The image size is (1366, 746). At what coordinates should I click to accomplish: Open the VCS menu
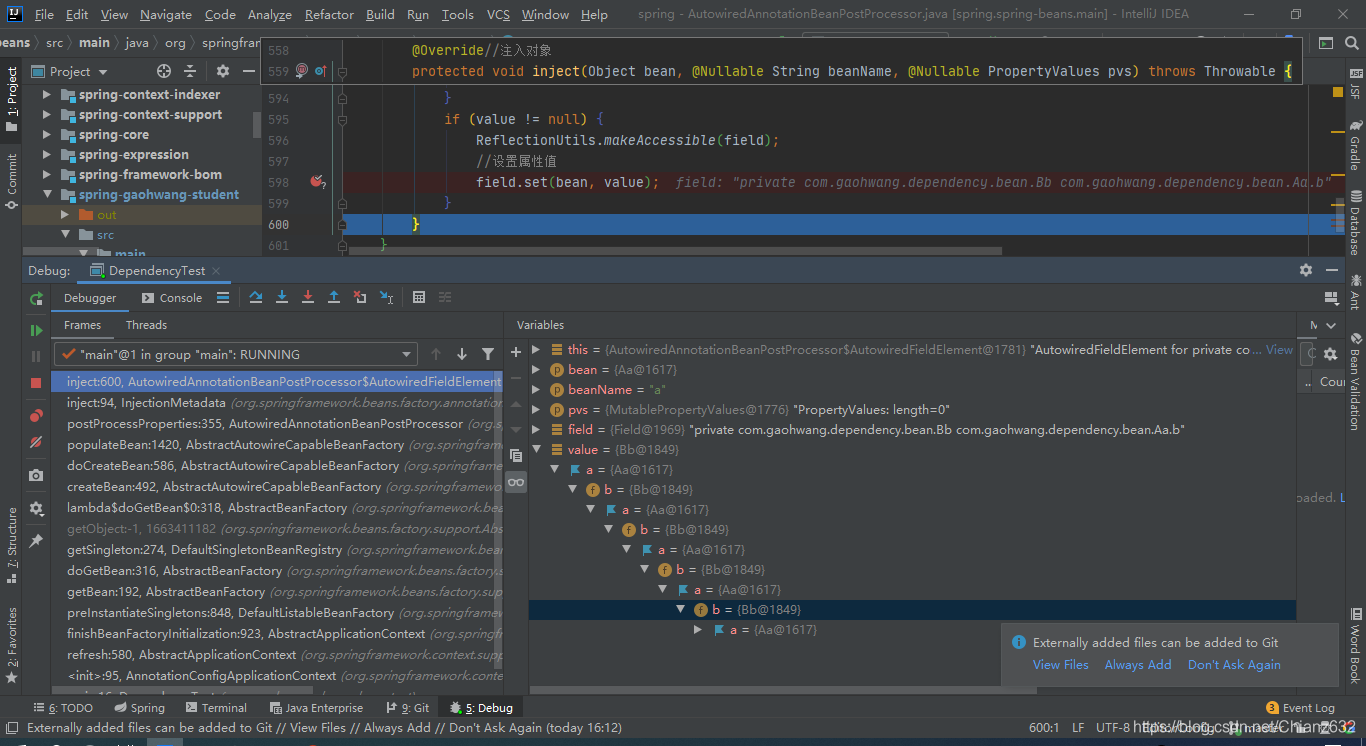coord(498,14)
